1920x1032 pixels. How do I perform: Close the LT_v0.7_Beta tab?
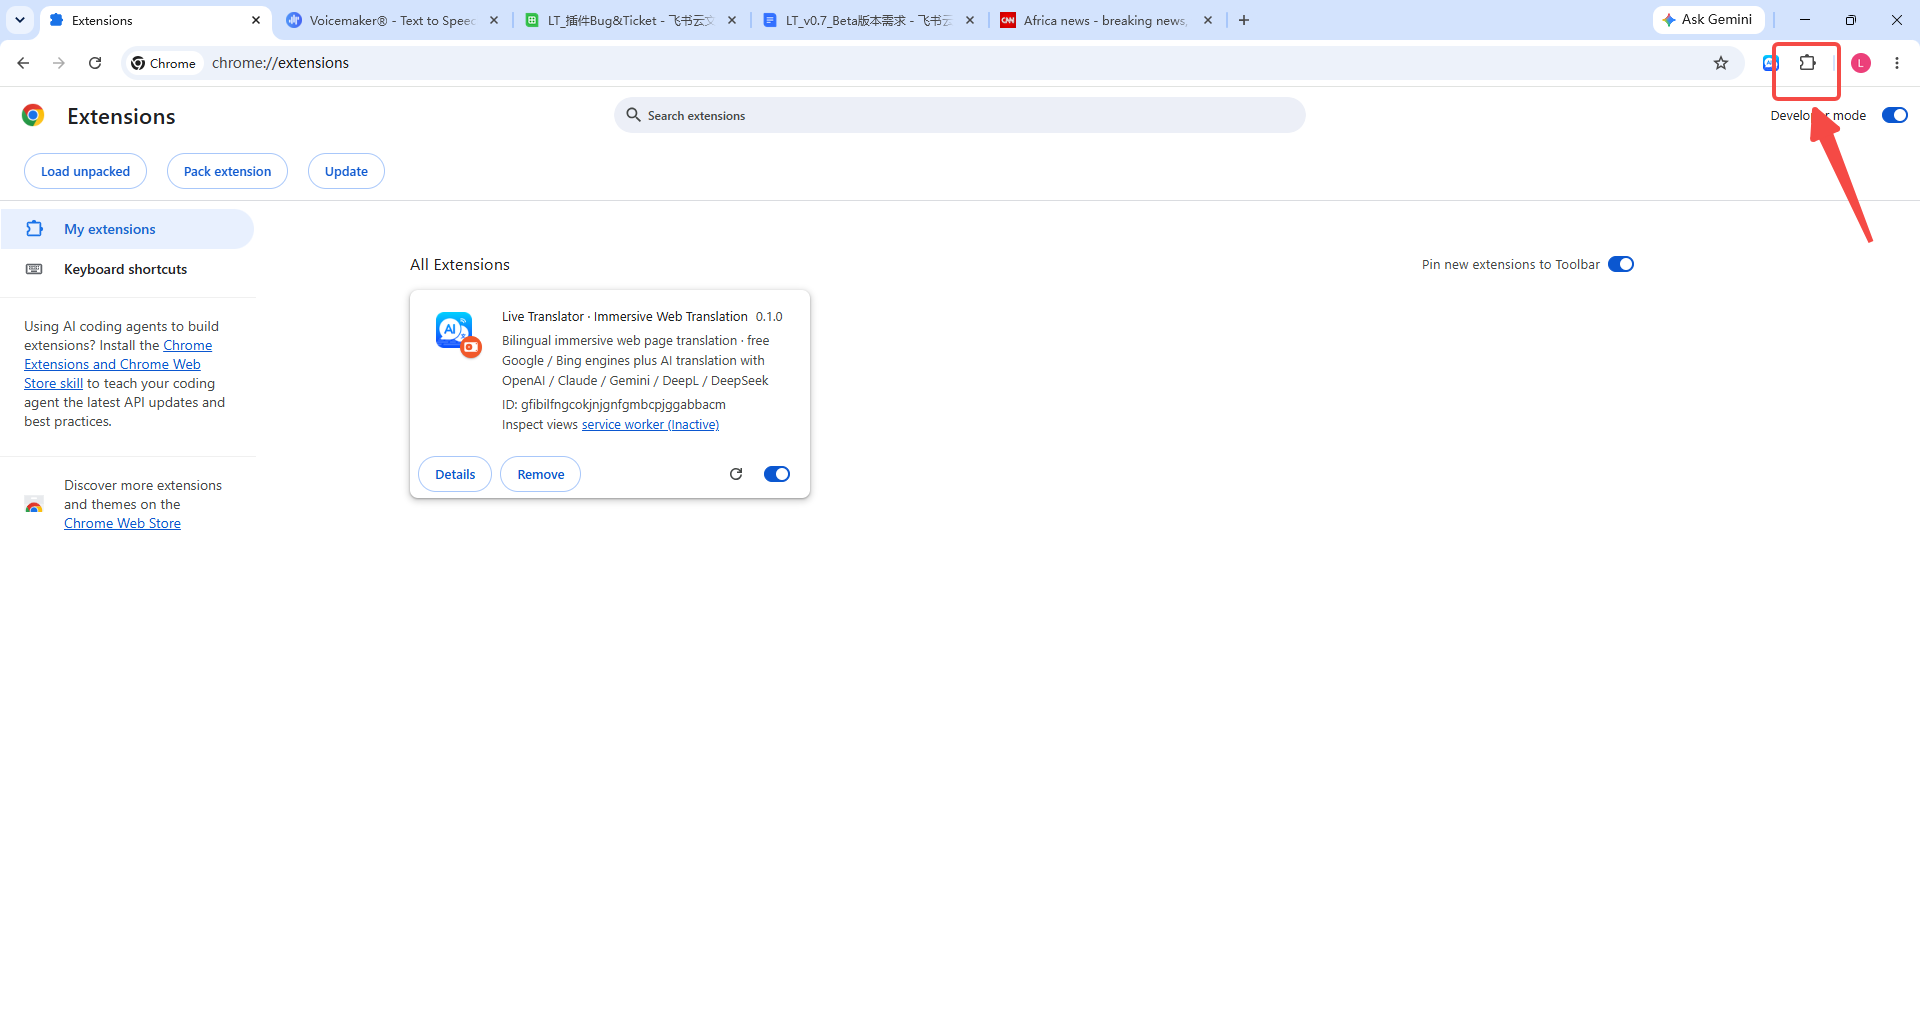click(970, 20)
